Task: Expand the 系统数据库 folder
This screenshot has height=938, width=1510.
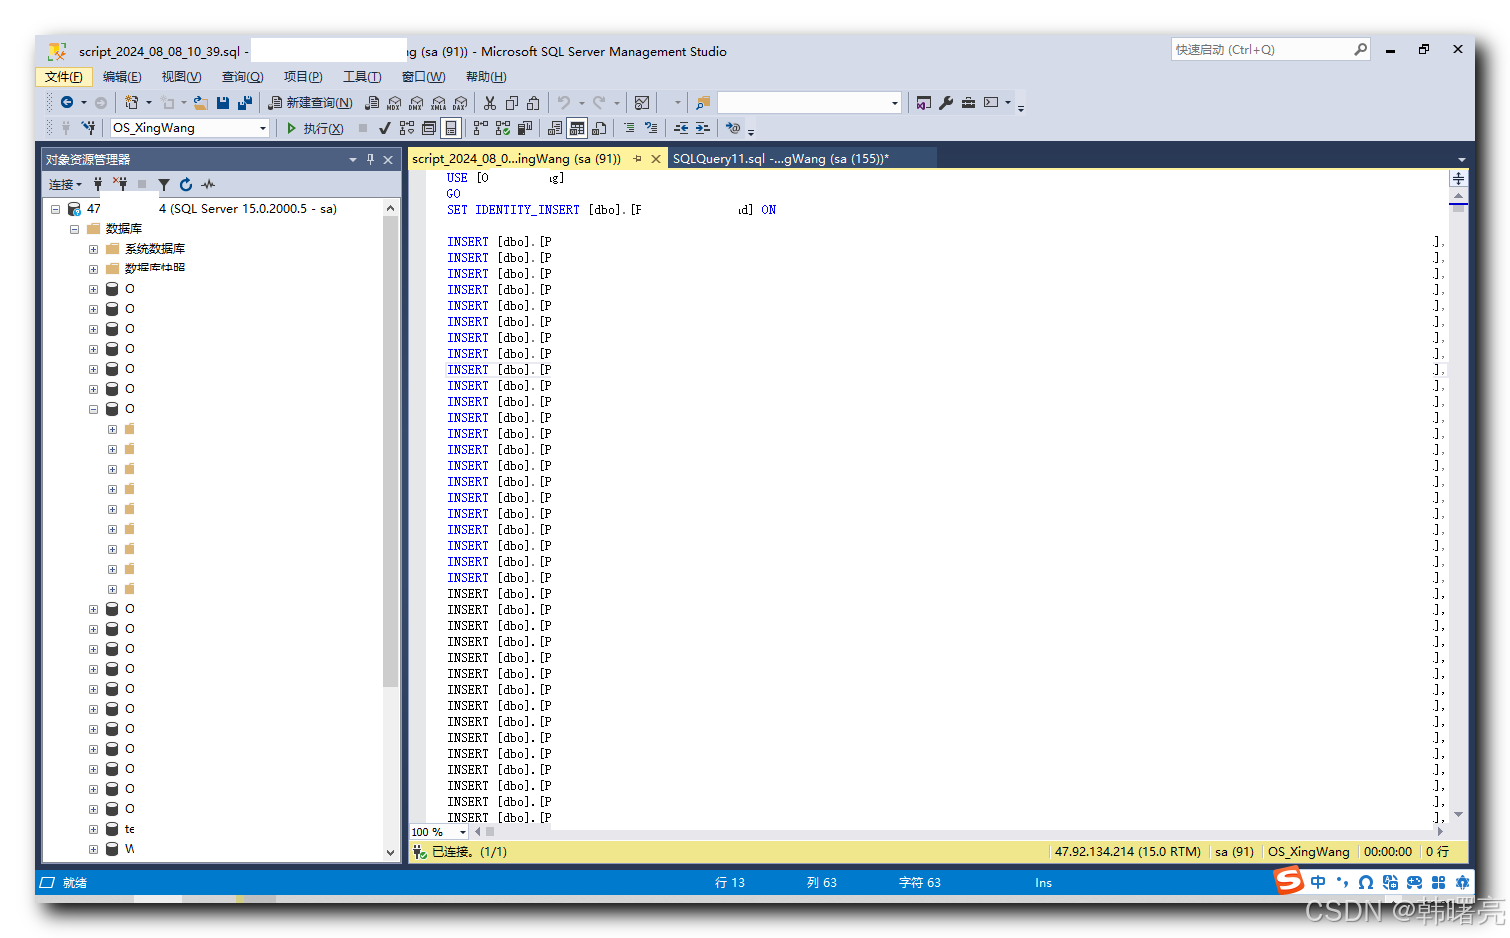Action: 93,249
